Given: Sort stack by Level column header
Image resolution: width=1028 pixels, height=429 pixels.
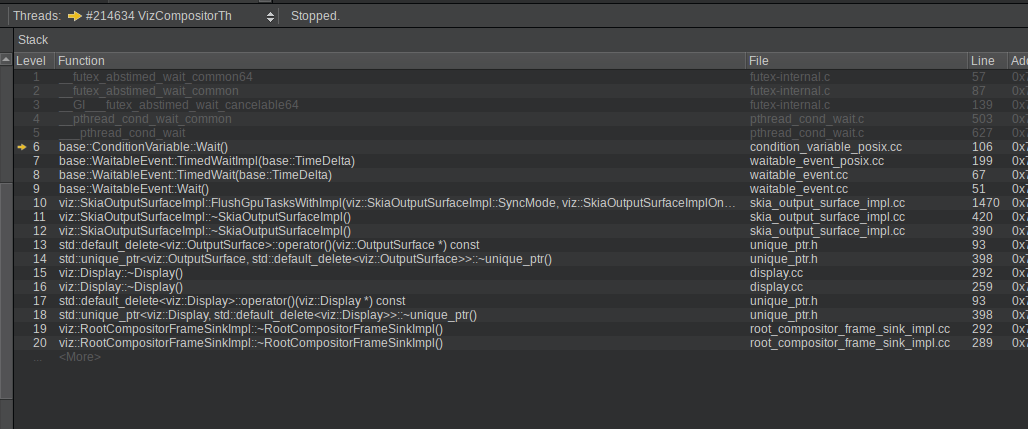Looking at the screenshot, I should [32, 61].
